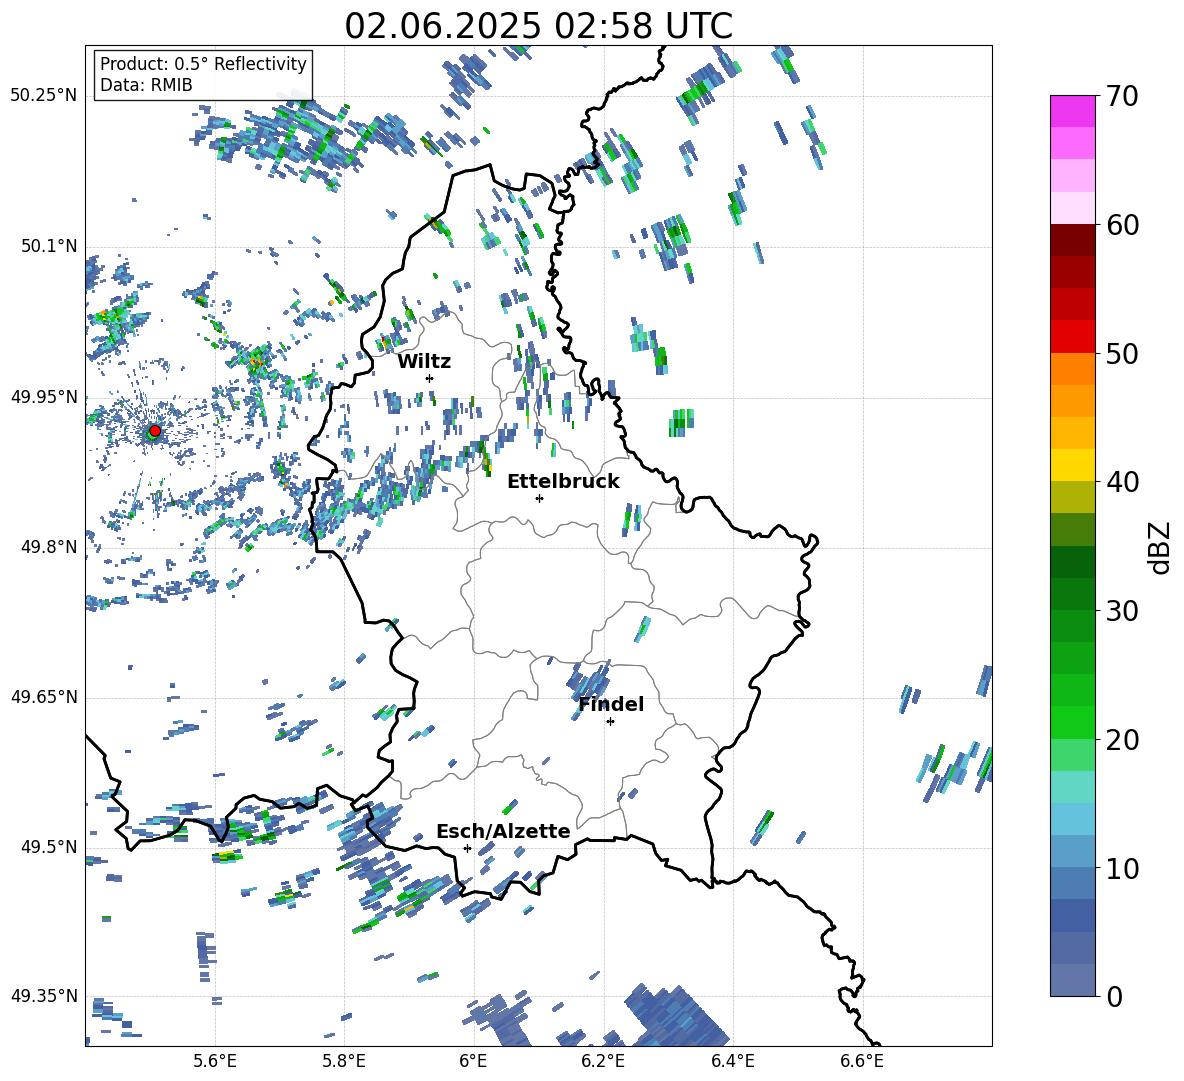Click the 6.2°E longitude label
Viewport: 1184px width, 1081px height.
[x=603, y=1061]
